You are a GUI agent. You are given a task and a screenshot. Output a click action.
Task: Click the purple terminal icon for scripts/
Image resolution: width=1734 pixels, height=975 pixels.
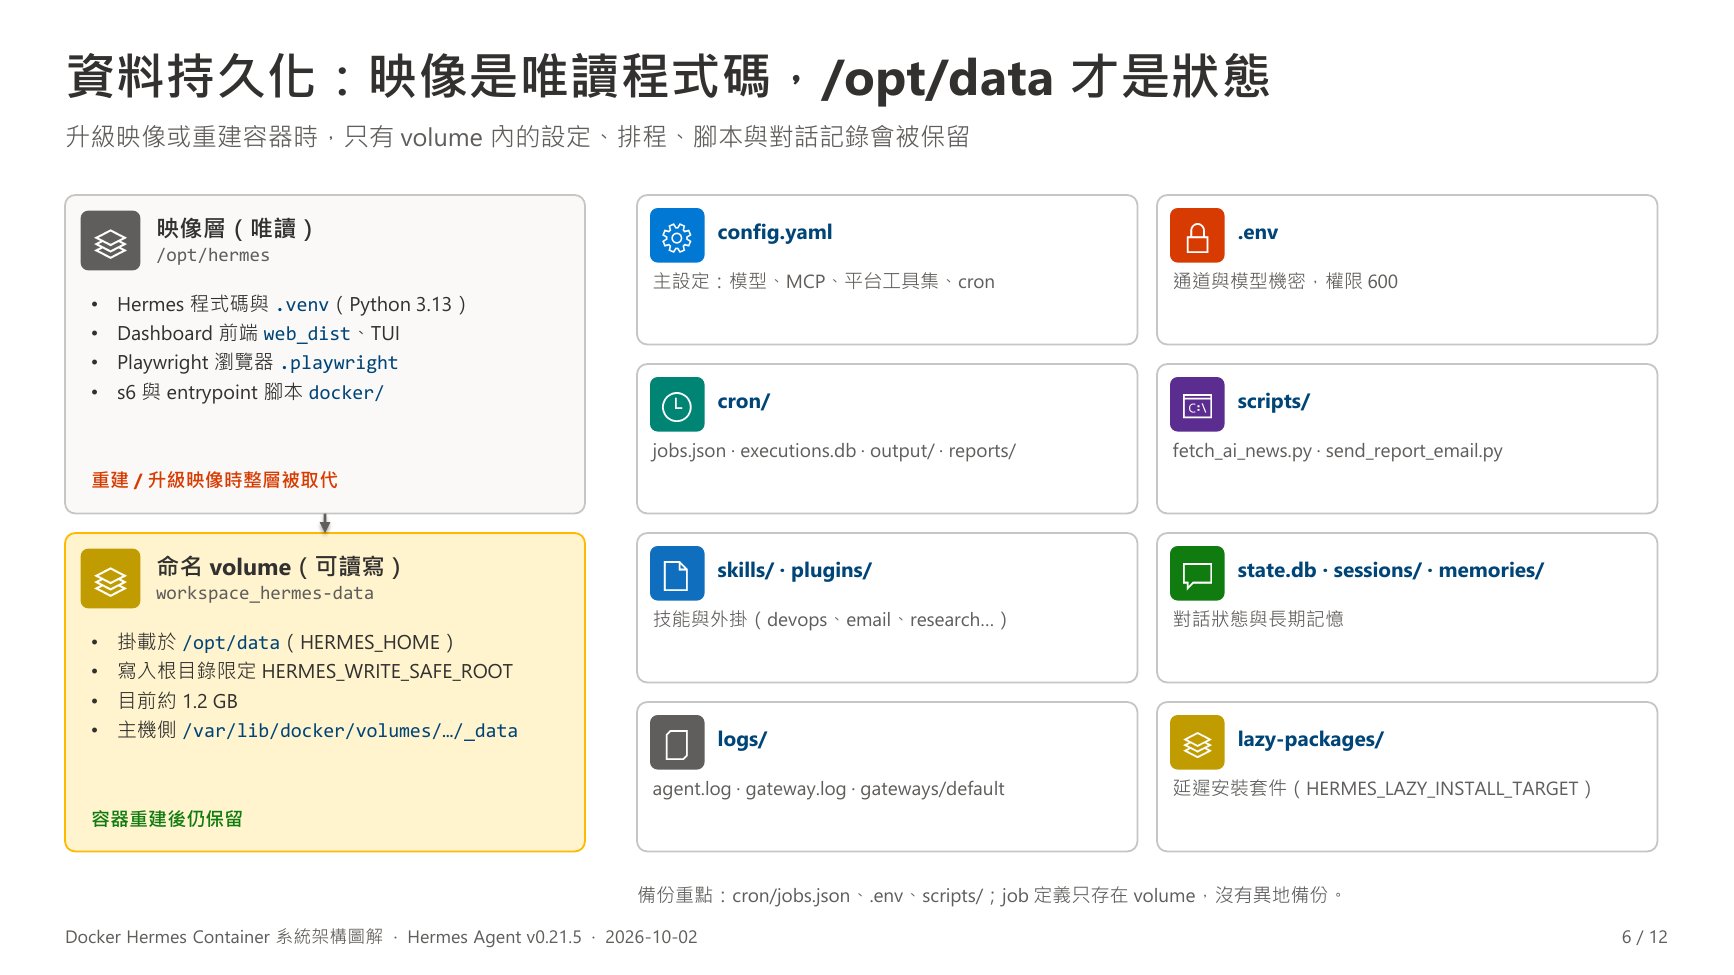(1197, 405)
